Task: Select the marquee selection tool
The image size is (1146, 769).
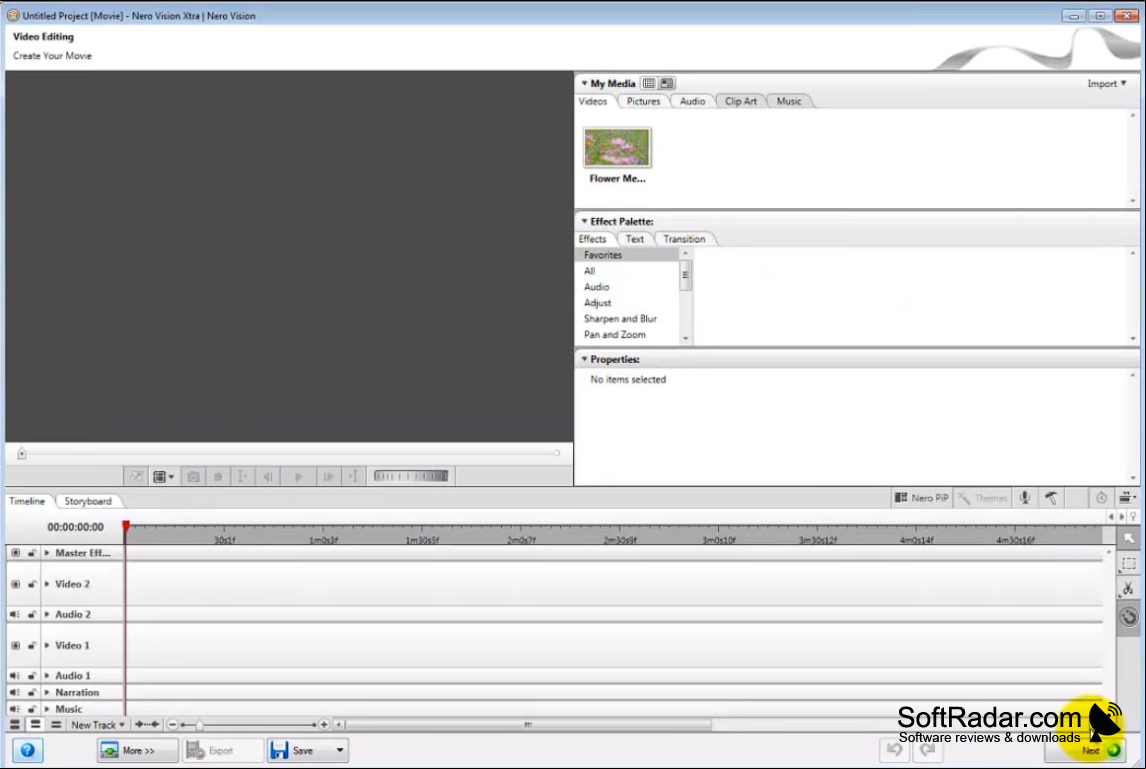Action: pos(1129,564)
